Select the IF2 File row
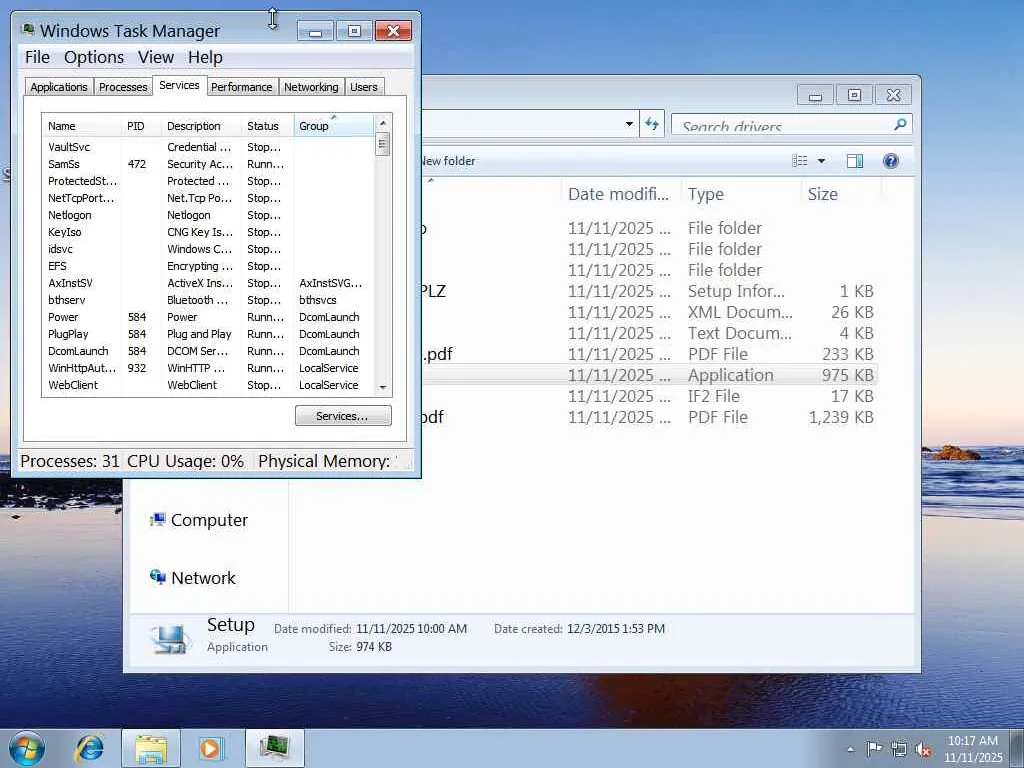Screen dimensions: 1024x768 tap(648, 396)
